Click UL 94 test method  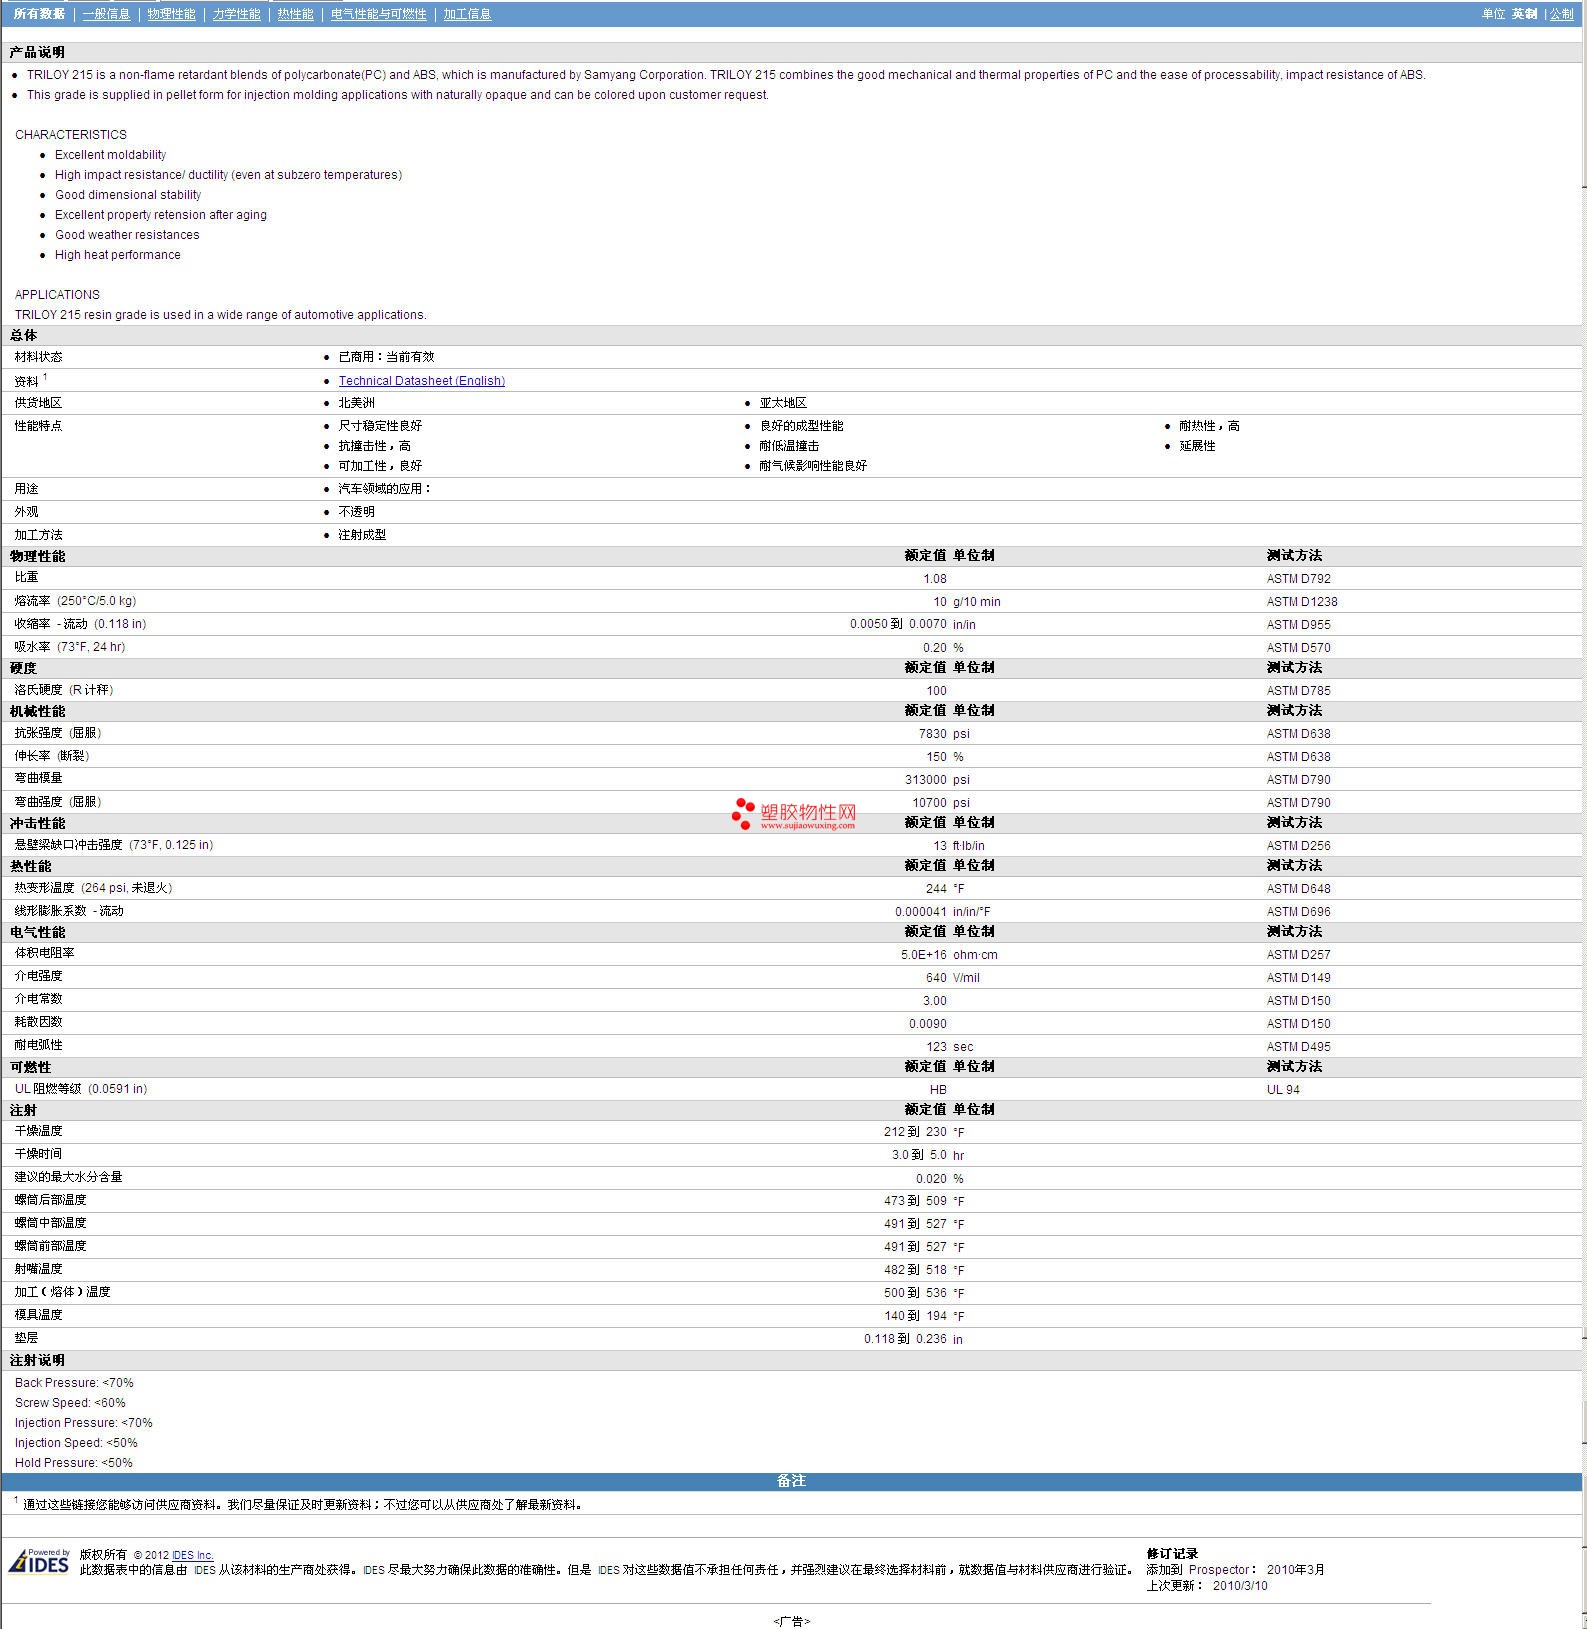coord(1283,1090)
